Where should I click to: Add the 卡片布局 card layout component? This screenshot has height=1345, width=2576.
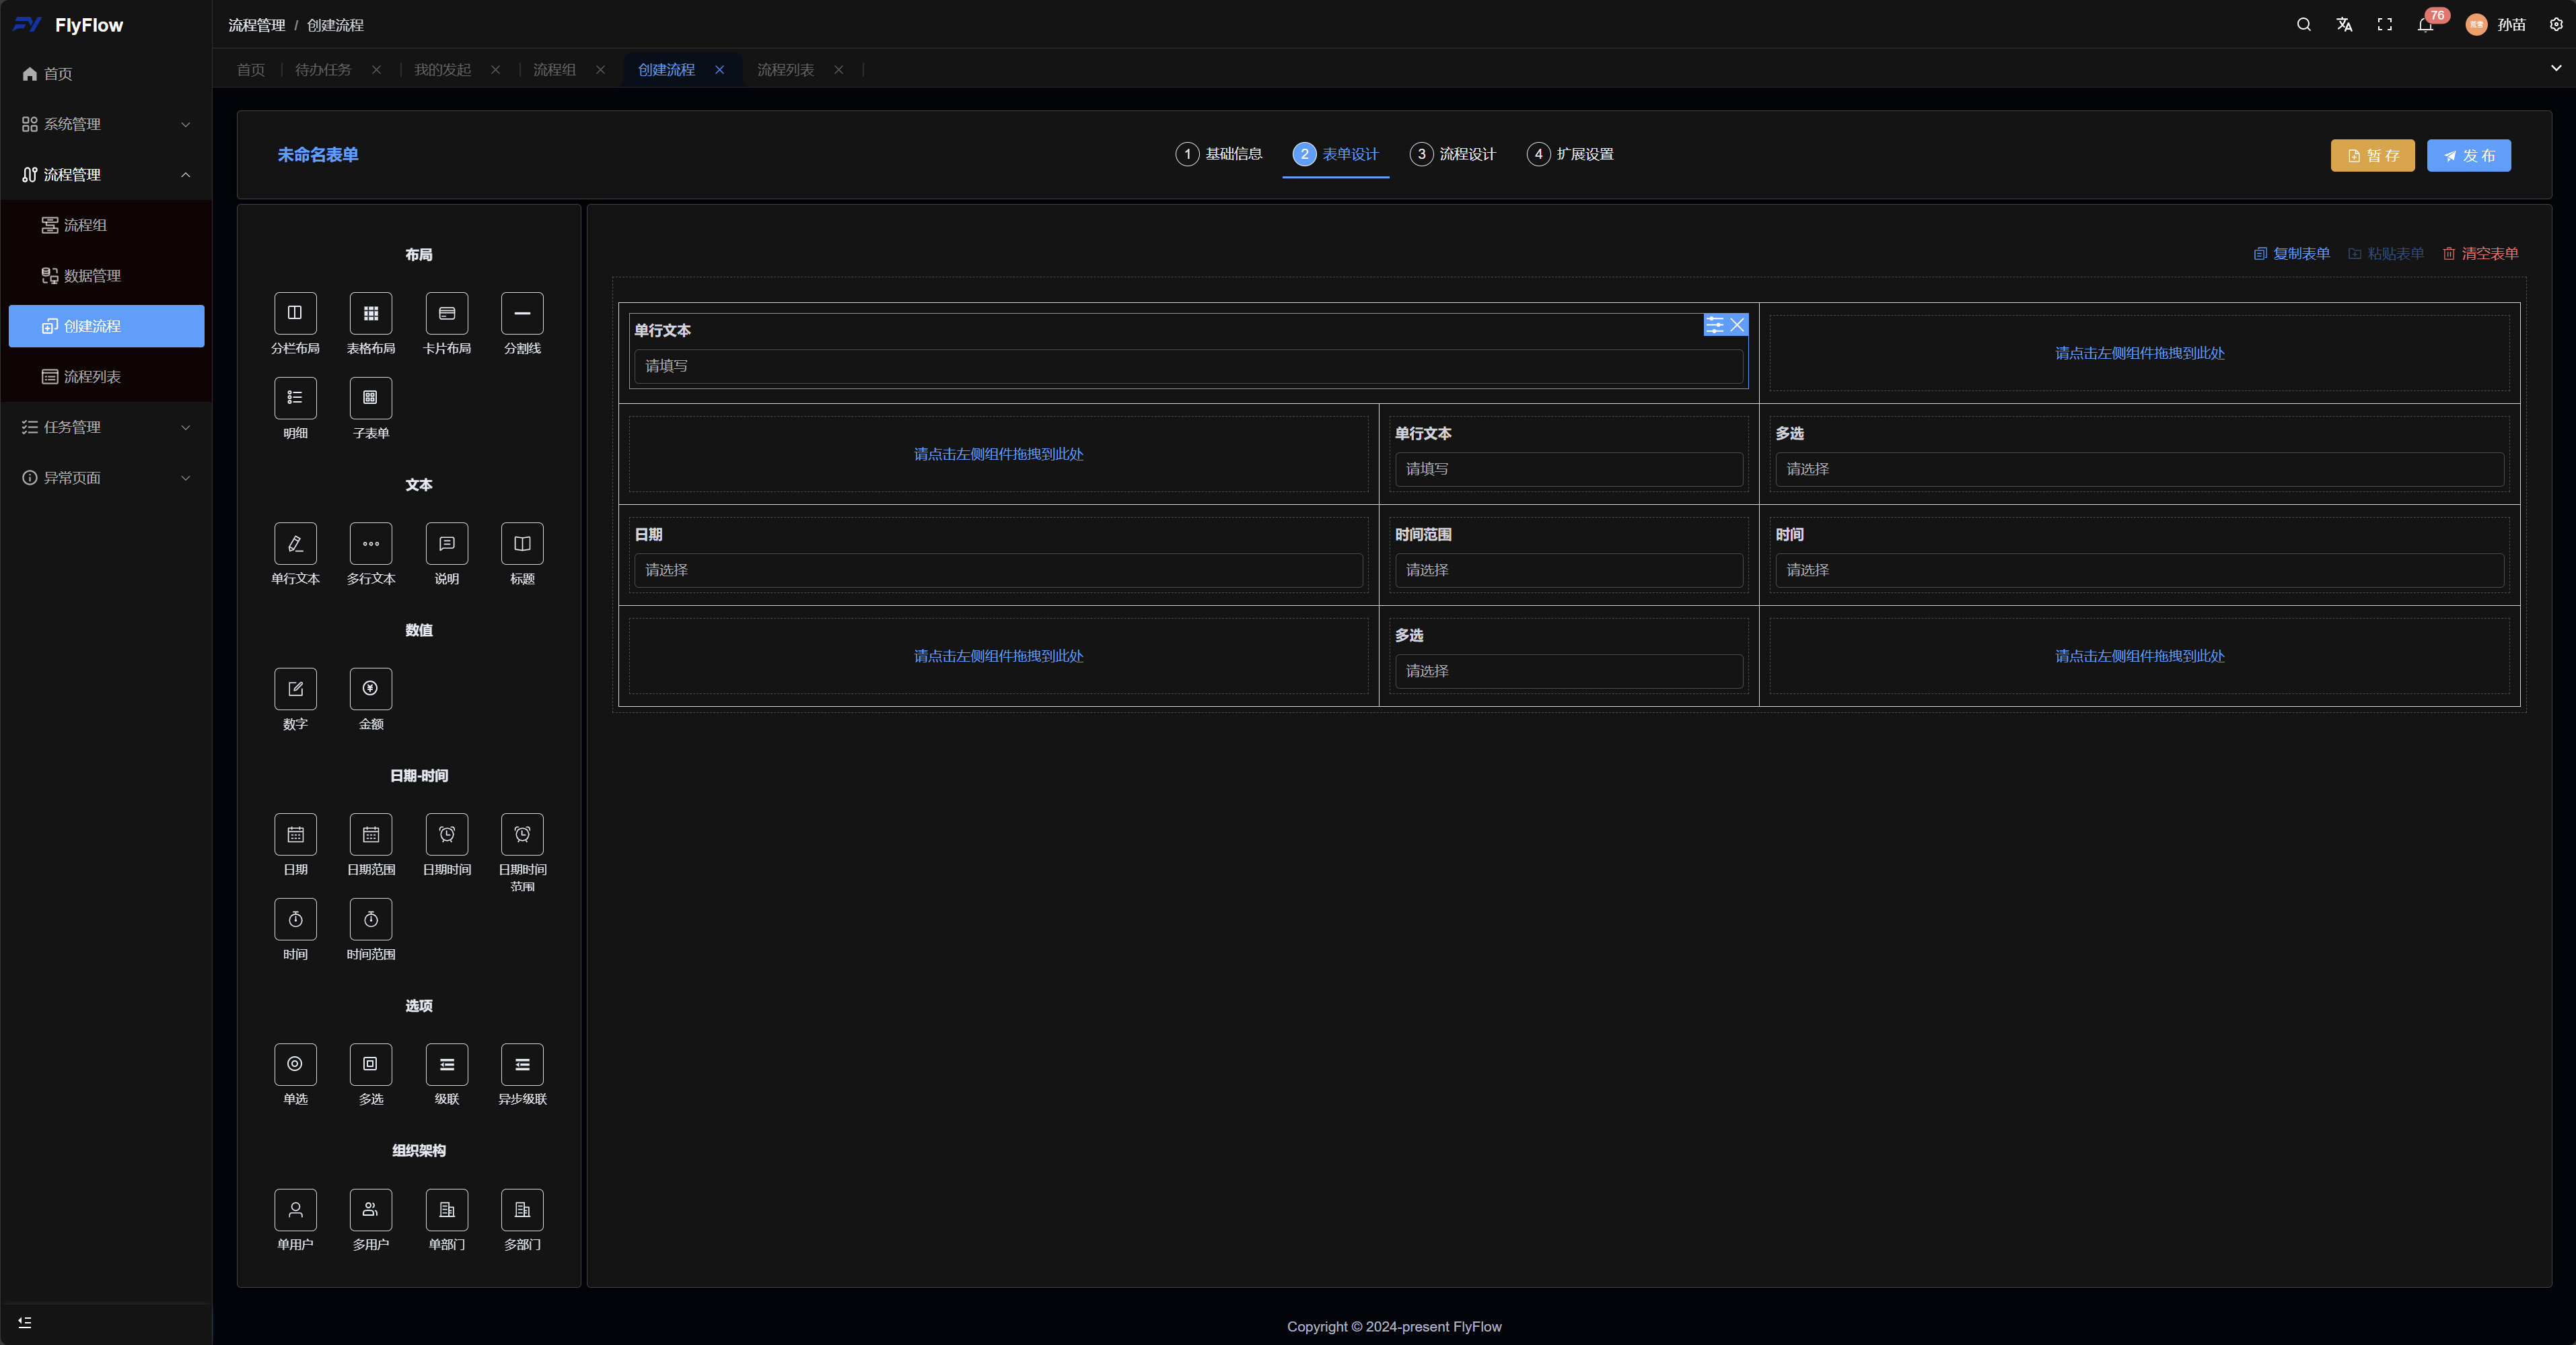pyautogui.click(x=447, y=313)
